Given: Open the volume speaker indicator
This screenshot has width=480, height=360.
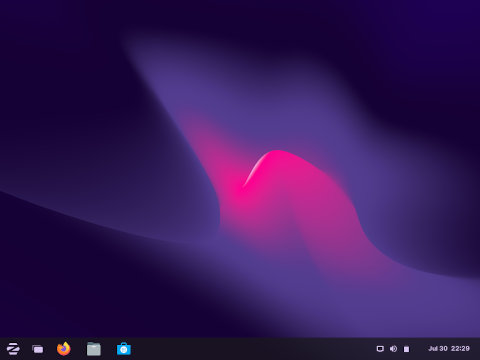Looking at the screenshot, I should click(x=393, y=349).
